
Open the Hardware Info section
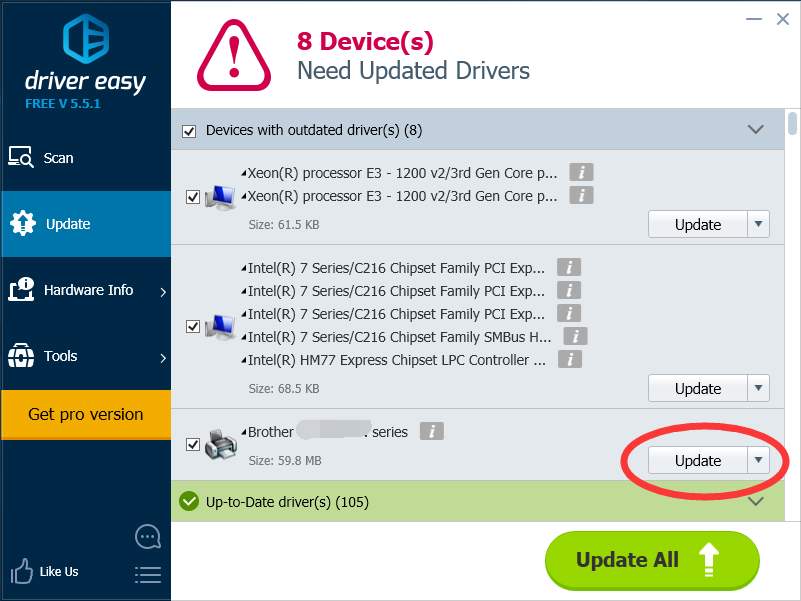86,290
